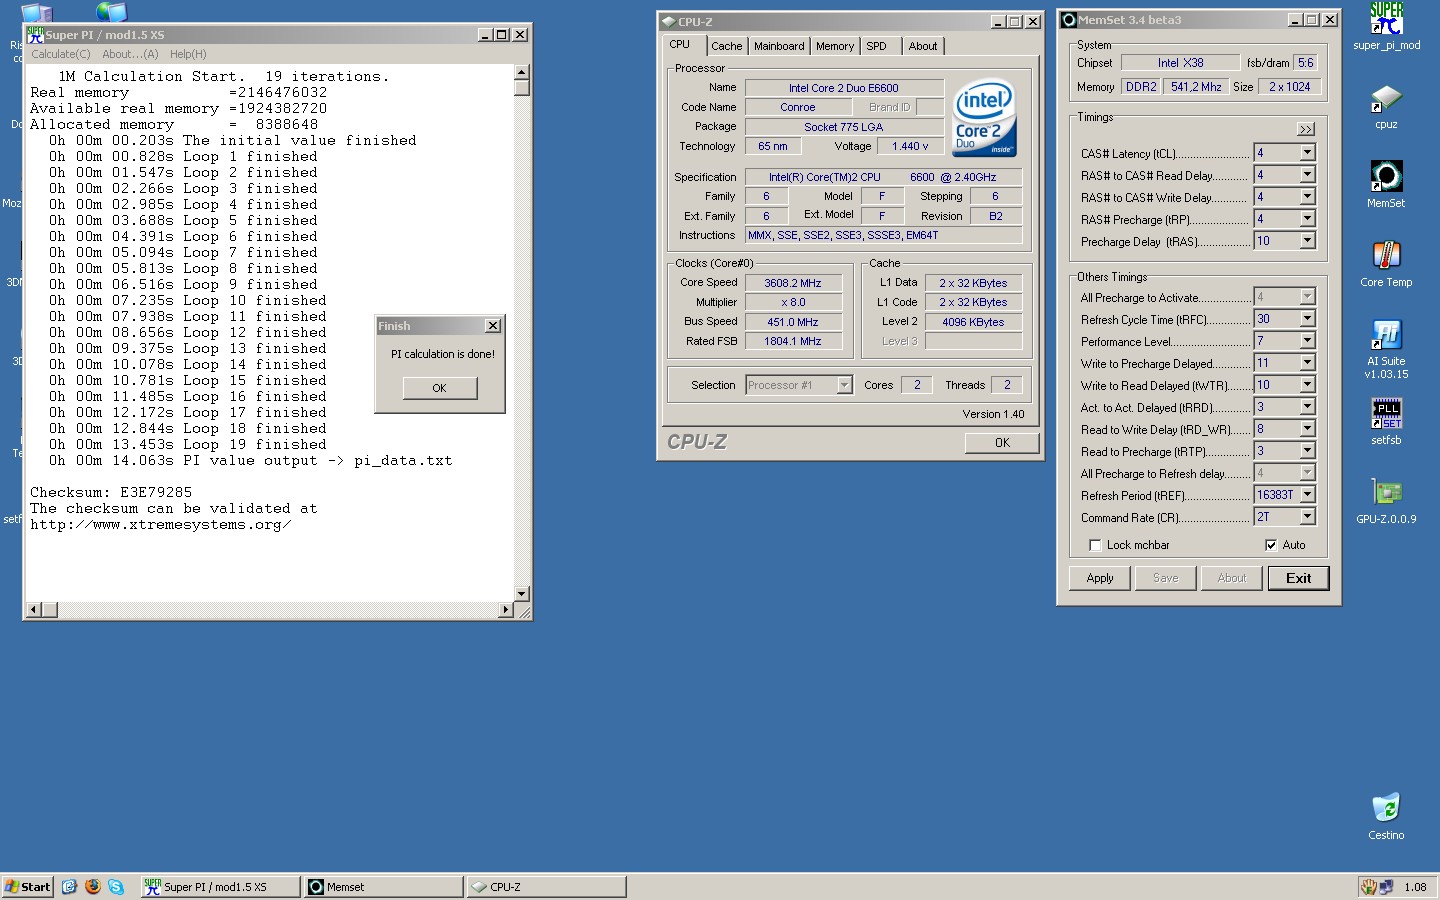Viewport: 1440px width, 900px height.
Task: Click the Skype quick launch icon
Action: (x=116, y=886)
